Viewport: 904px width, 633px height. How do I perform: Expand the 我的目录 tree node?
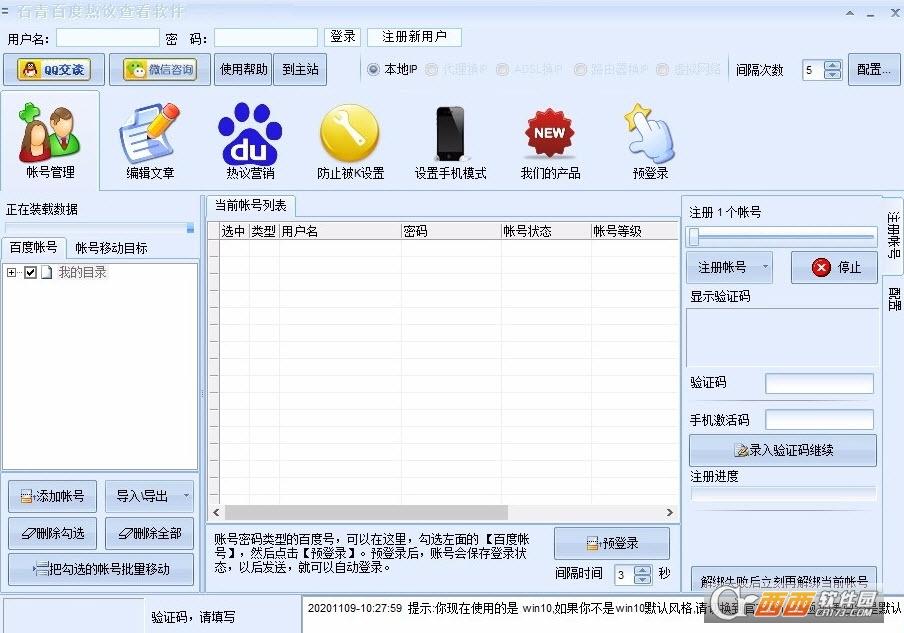pyautogui.click(x=12, y=272)
